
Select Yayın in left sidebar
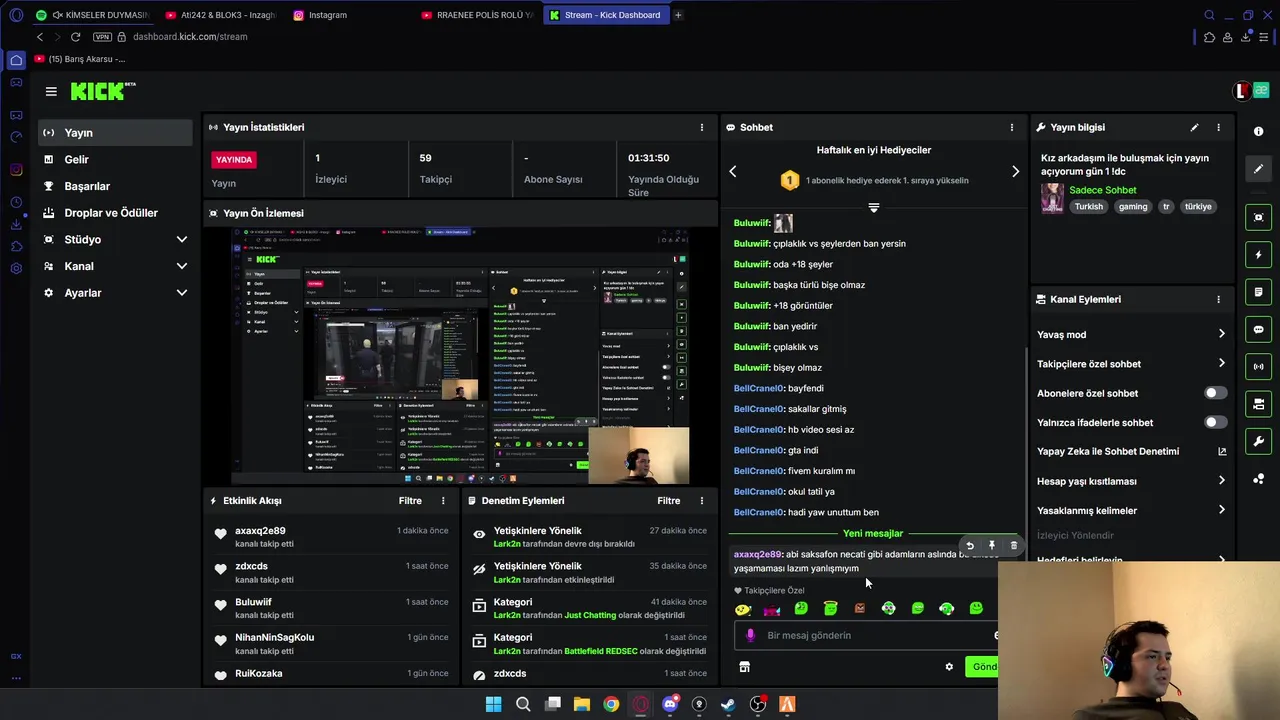[115, 133]
